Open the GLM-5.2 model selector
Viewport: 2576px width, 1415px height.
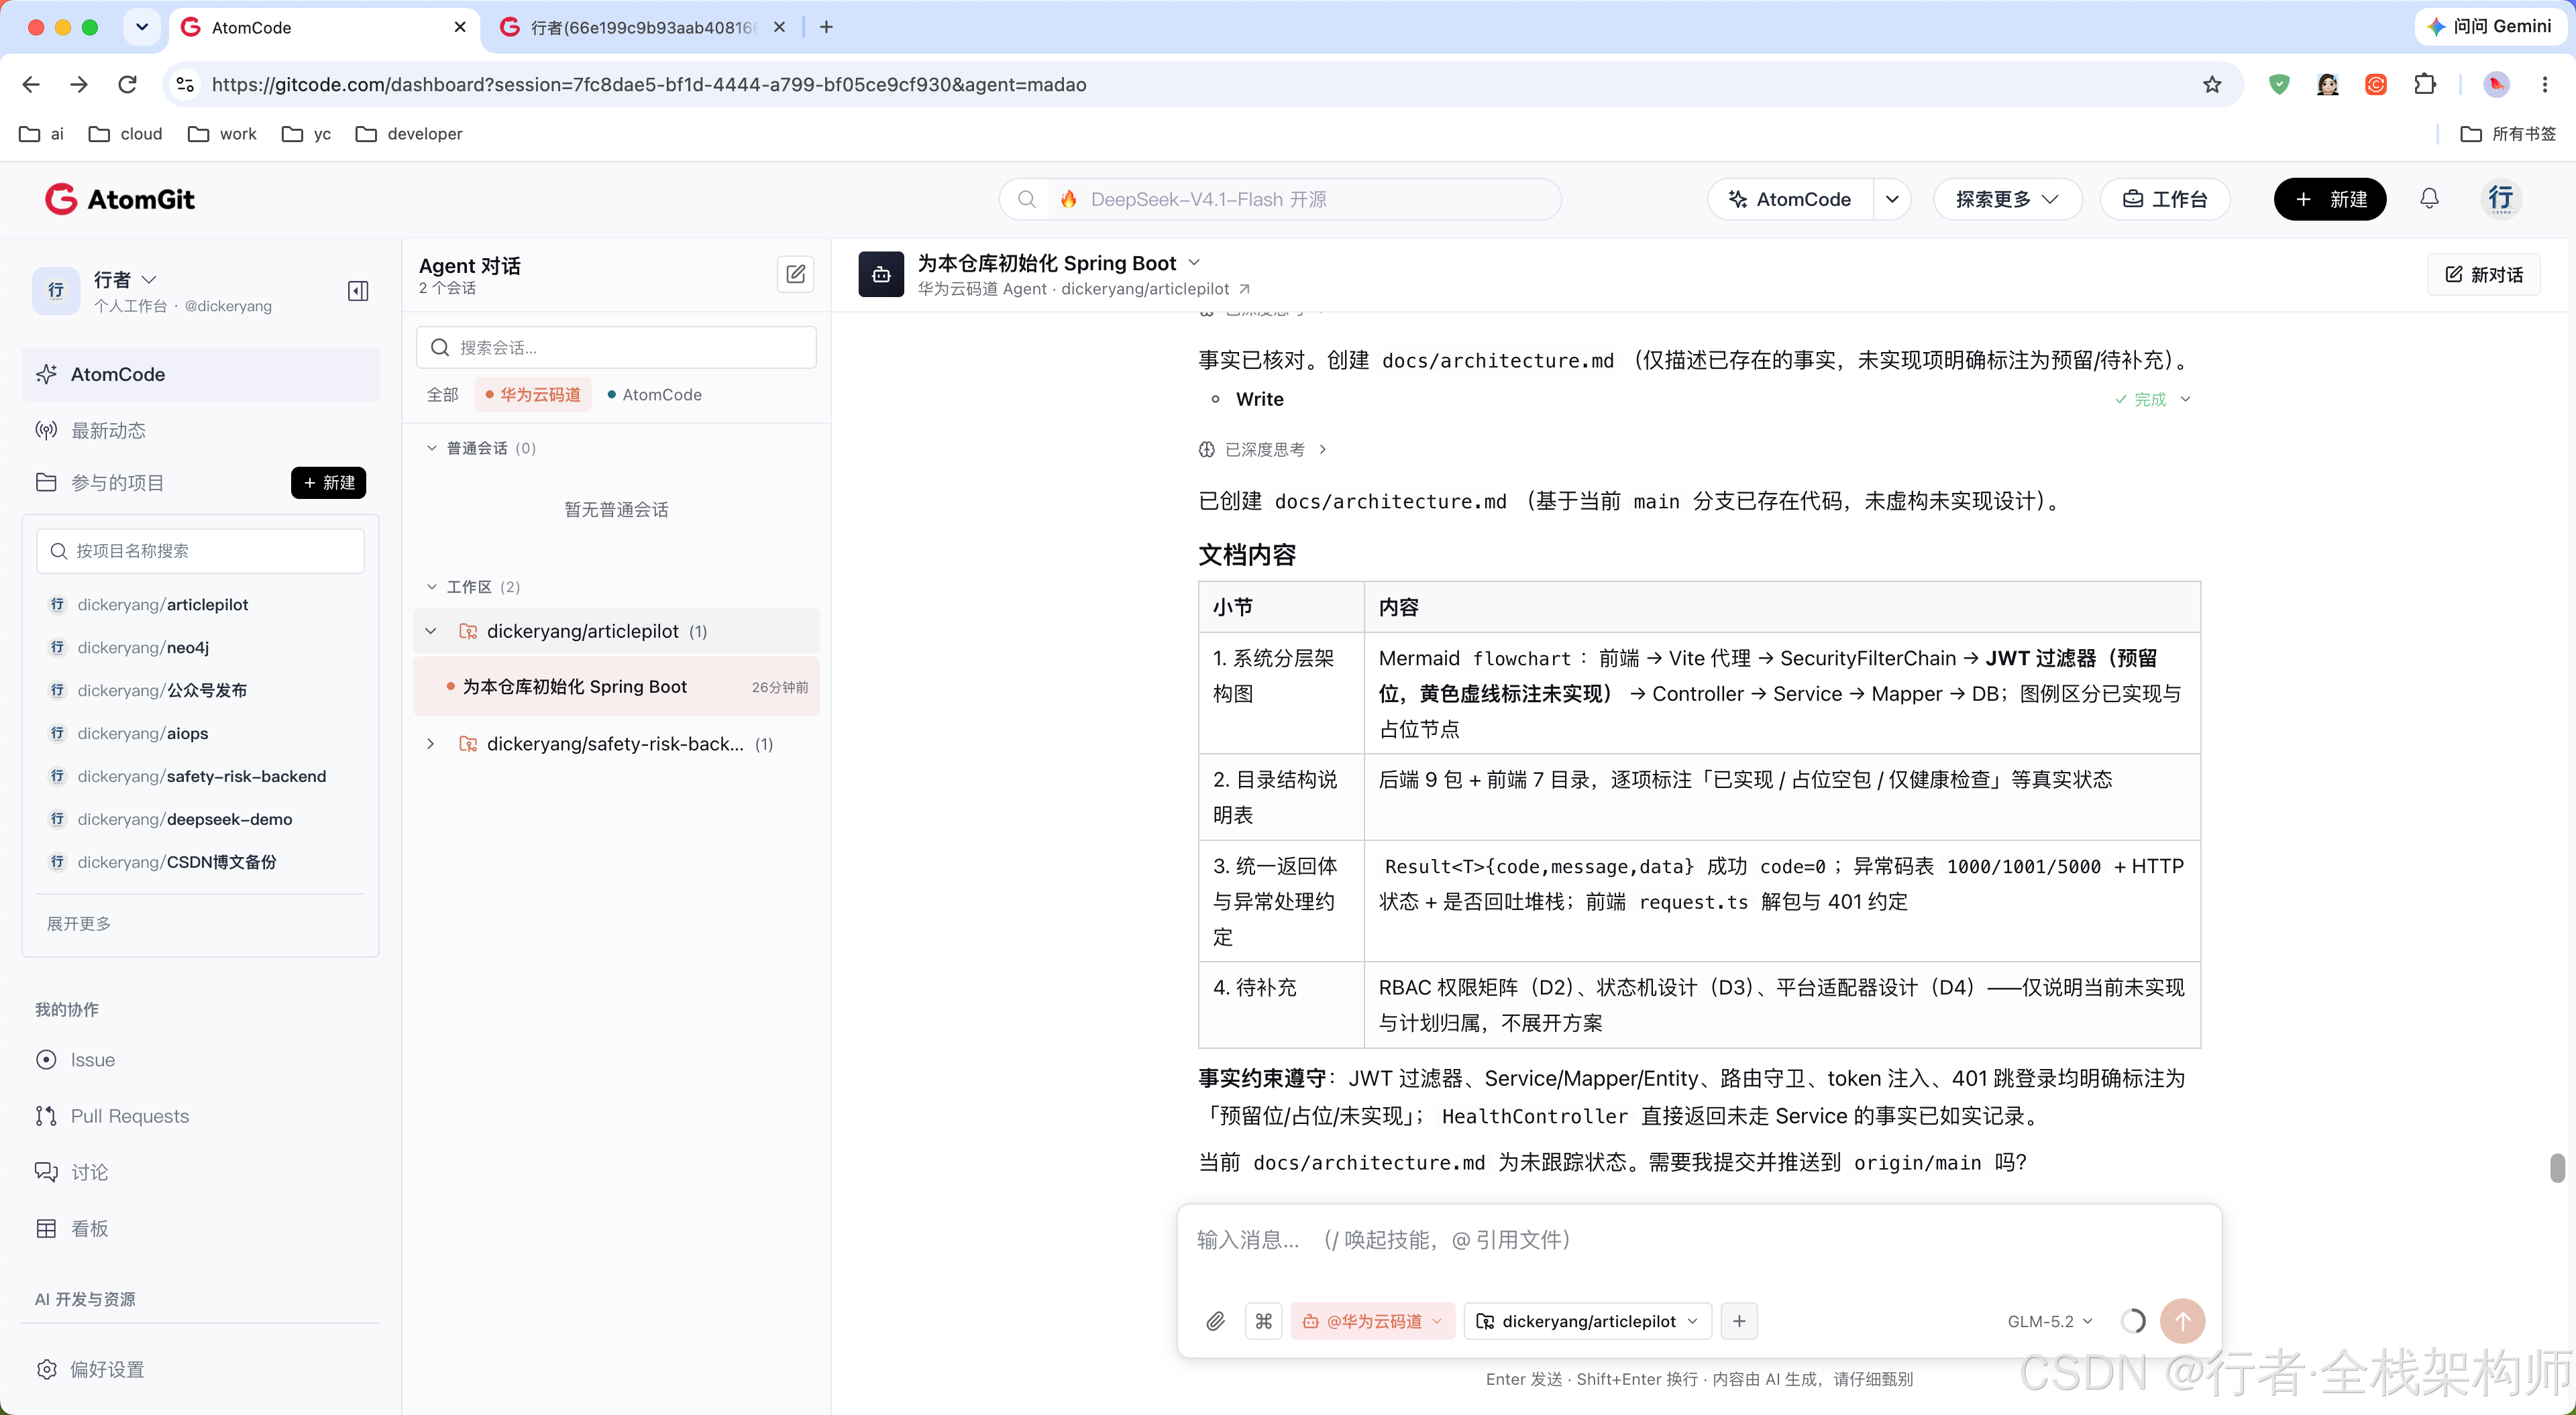pos(2050,1321)
